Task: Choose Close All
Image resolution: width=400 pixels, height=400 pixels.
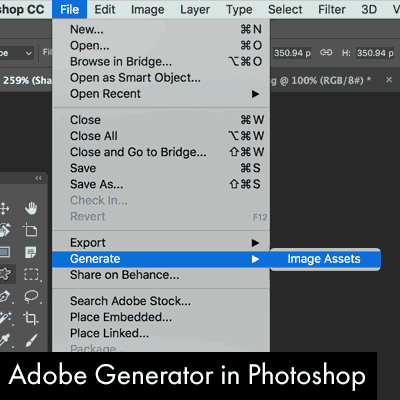Action: [x=161, y=136]
